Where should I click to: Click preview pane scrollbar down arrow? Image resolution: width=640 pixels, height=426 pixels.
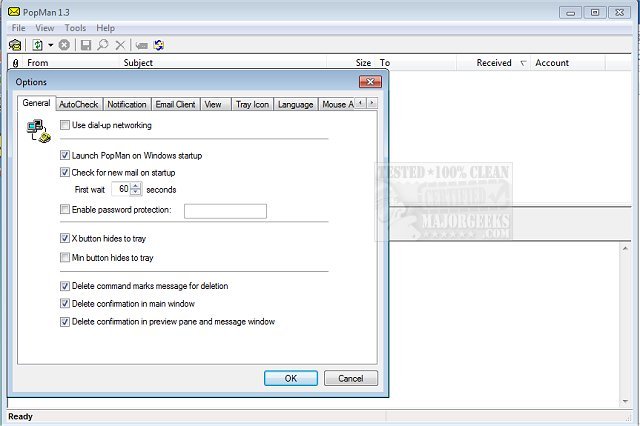[x=625, y=402]
